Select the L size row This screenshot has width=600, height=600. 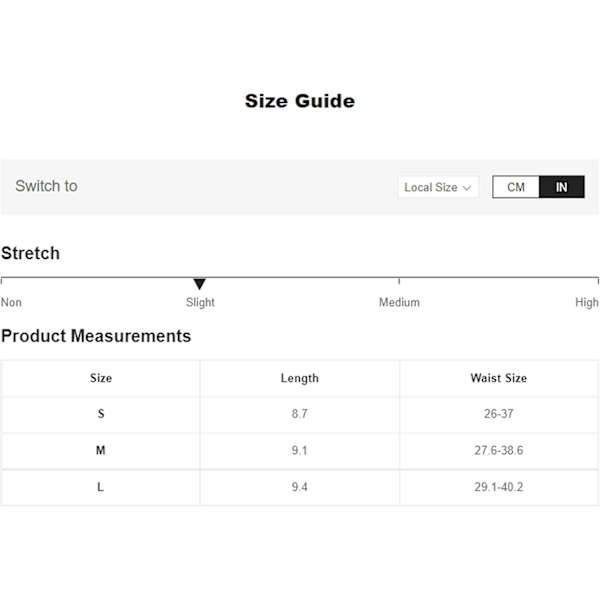pos(300,488)
